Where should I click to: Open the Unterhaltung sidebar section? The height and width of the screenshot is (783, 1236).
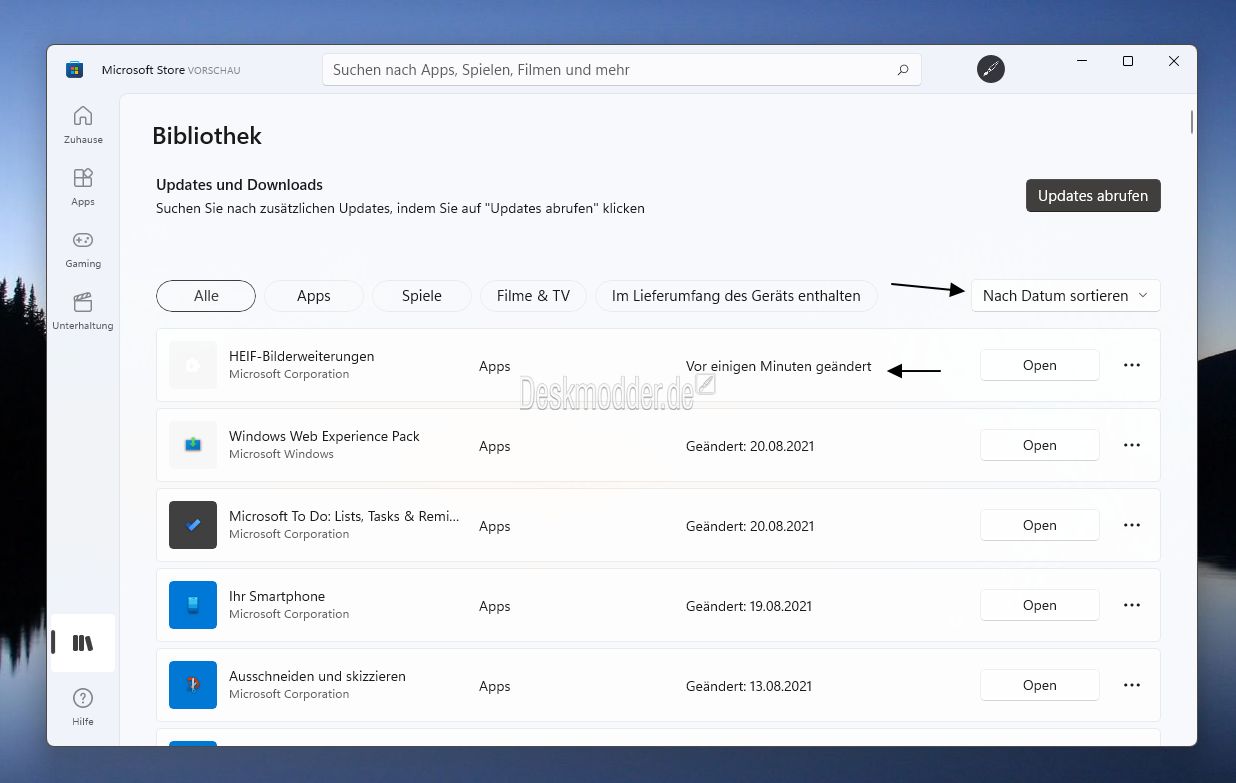coord(83,311)
